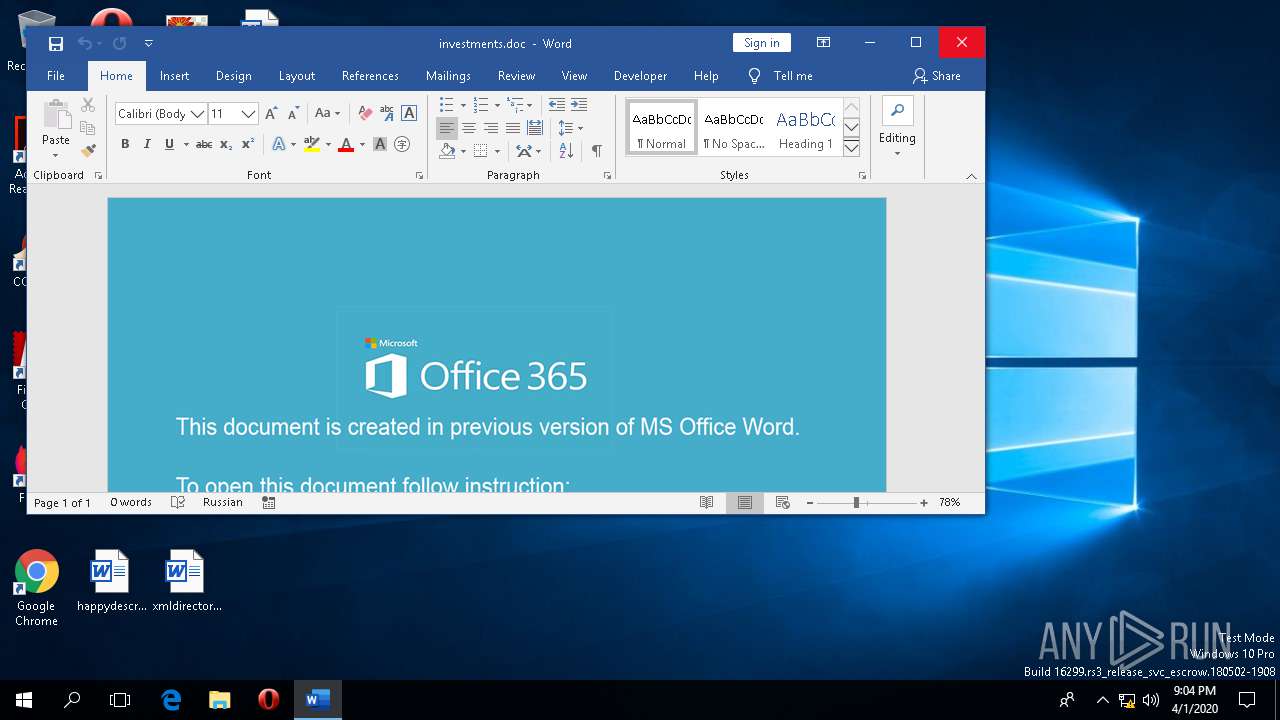Expand the Paste options arrow
This screenshot has width=1280, height=720.
(56, 154)
